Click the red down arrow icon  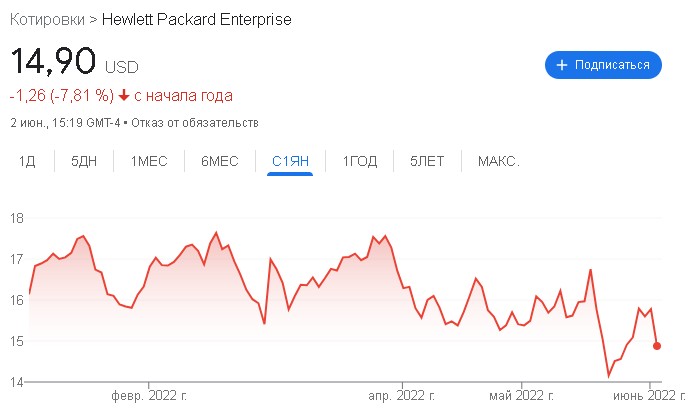click(124, 95)
